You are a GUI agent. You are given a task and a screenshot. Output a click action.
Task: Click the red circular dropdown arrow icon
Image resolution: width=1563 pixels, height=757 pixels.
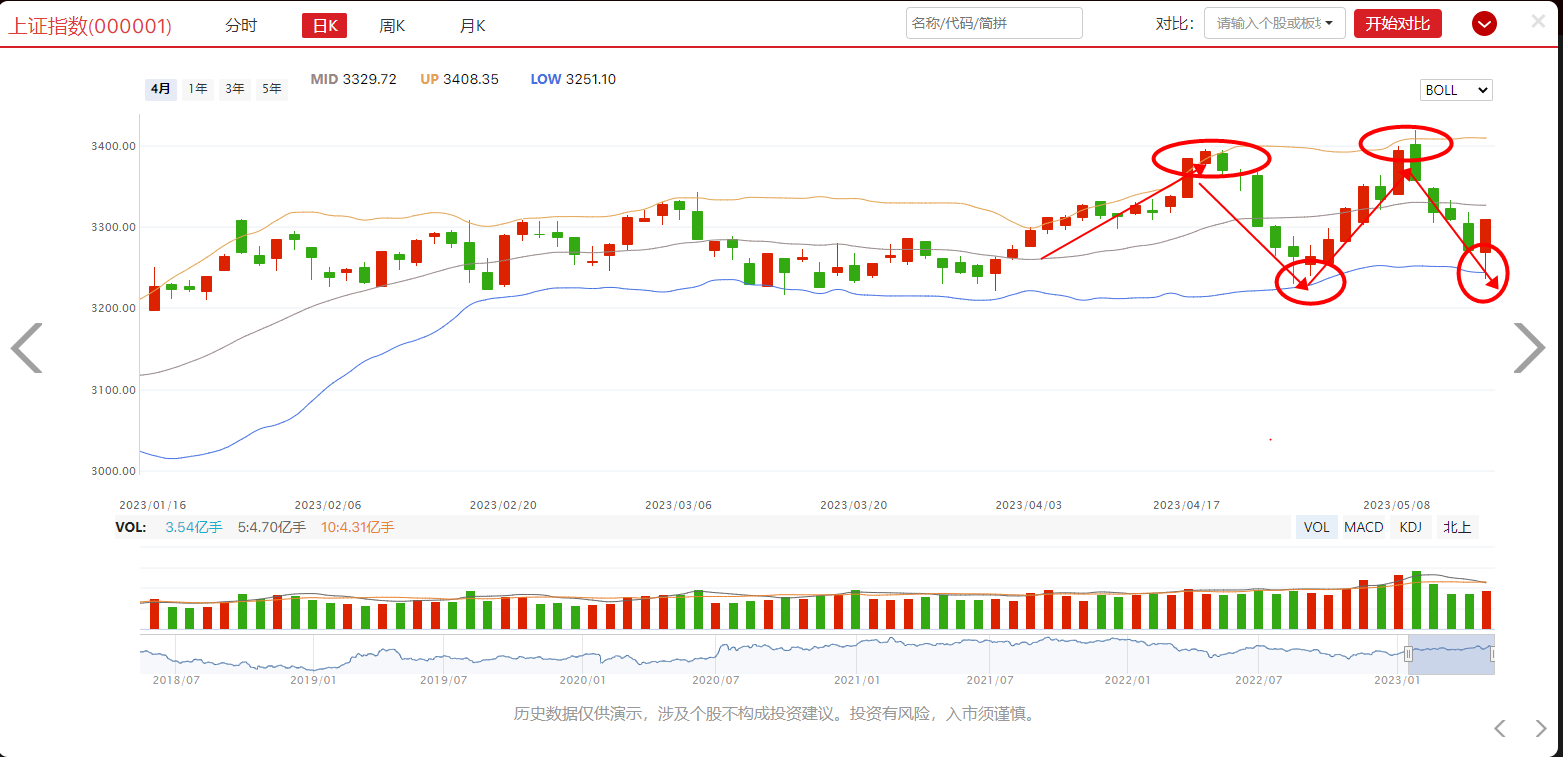click(1484, 24)
